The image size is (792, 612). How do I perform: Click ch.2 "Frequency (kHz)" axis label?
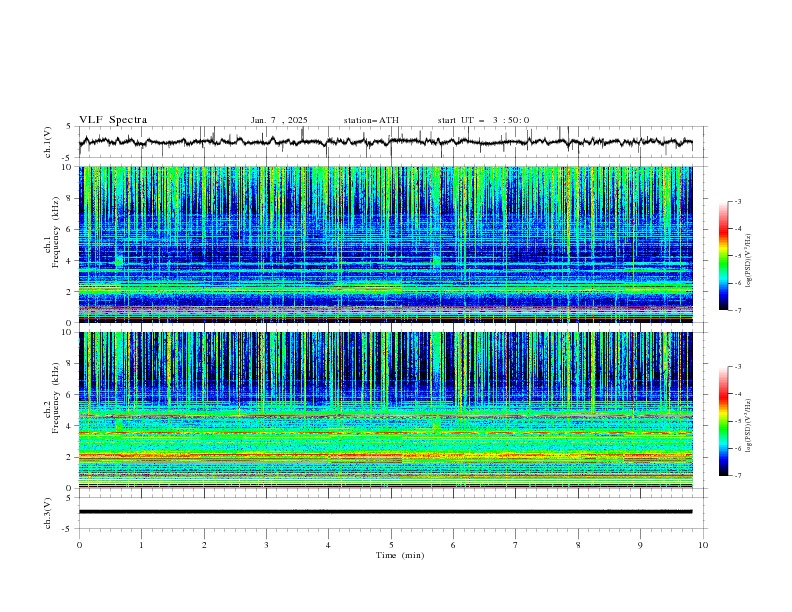point(56,398)
